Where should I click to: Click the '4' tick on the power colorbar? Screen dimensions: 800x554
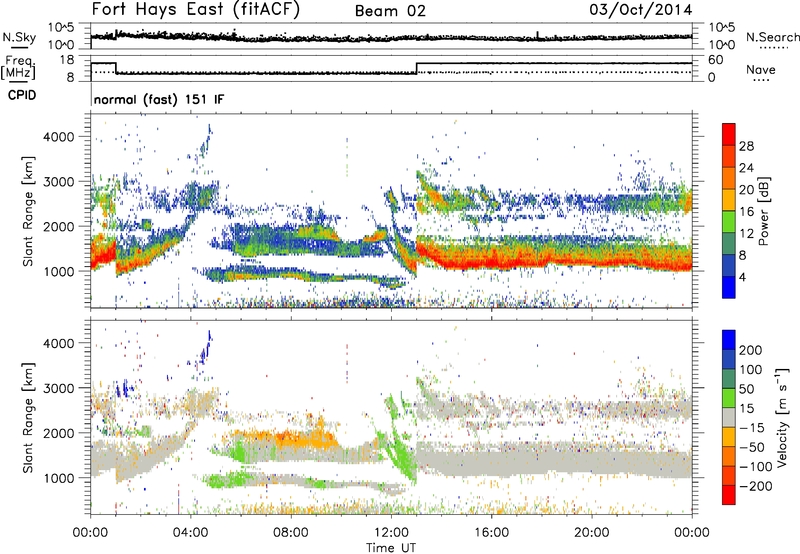click(x=742, y=277)
